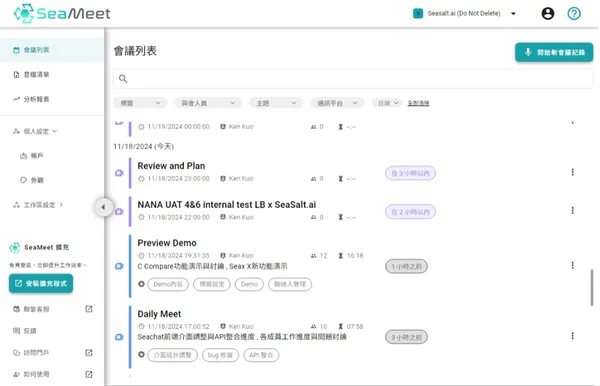The width and height of the screenshot is (600, 386).
Task: Click external-link icon beside 訪問門戶
Action: coord(89,352)
